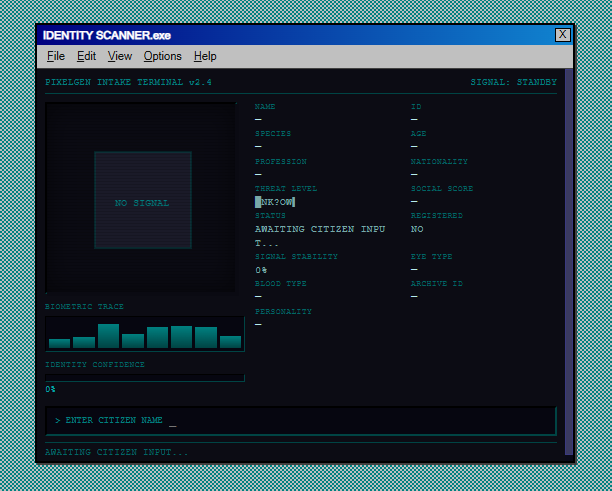Click the SPECIES field label
This screenshot has height=491, width=612.
(x=273, y=133)
